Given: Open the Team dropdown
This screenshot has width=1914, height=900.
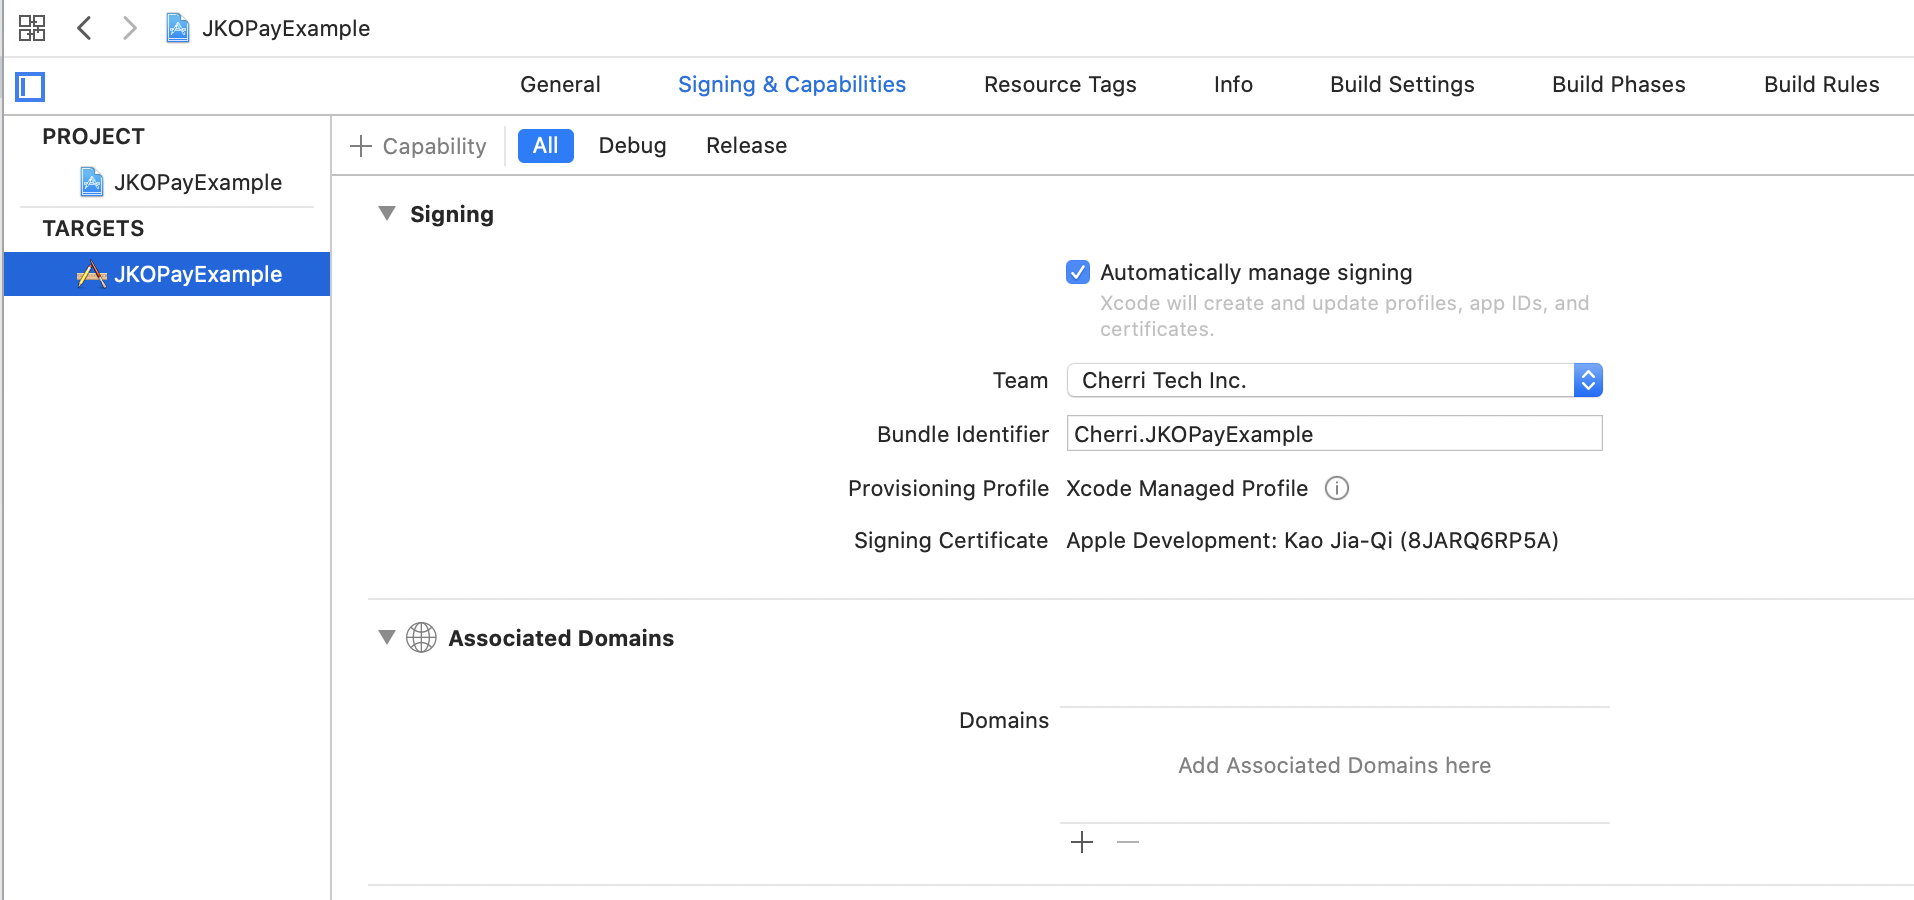Looking at the screenshot, I should tap(1335, 380).
